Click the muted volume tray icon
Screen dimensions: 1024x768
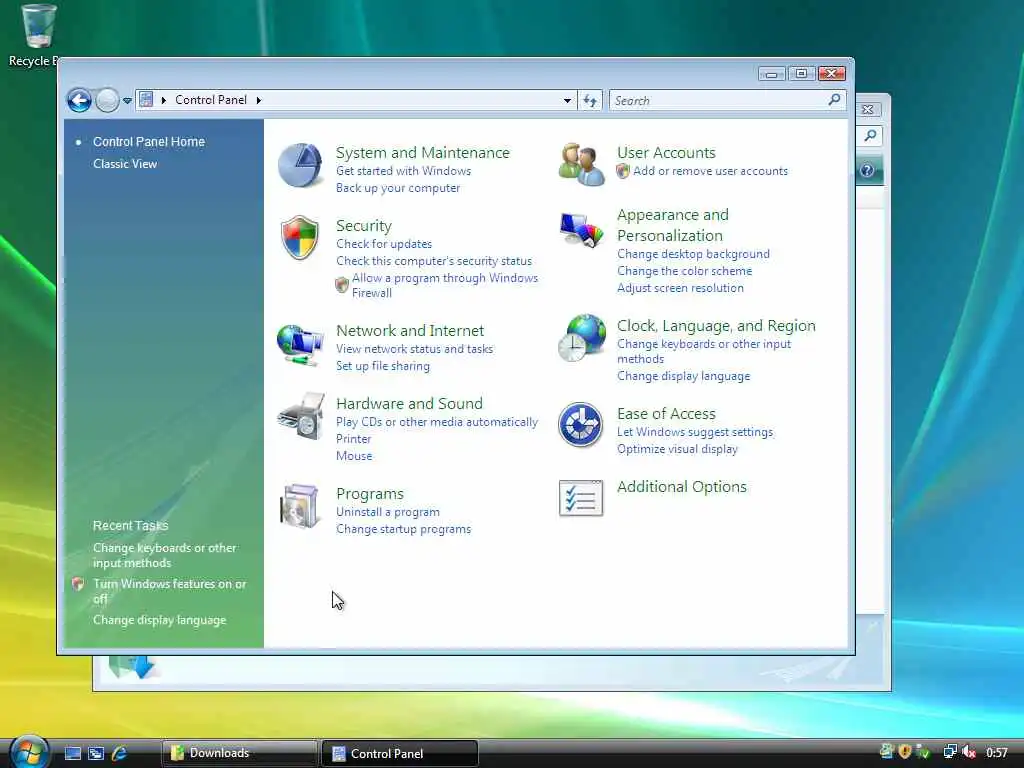click(x=969, y=752)
